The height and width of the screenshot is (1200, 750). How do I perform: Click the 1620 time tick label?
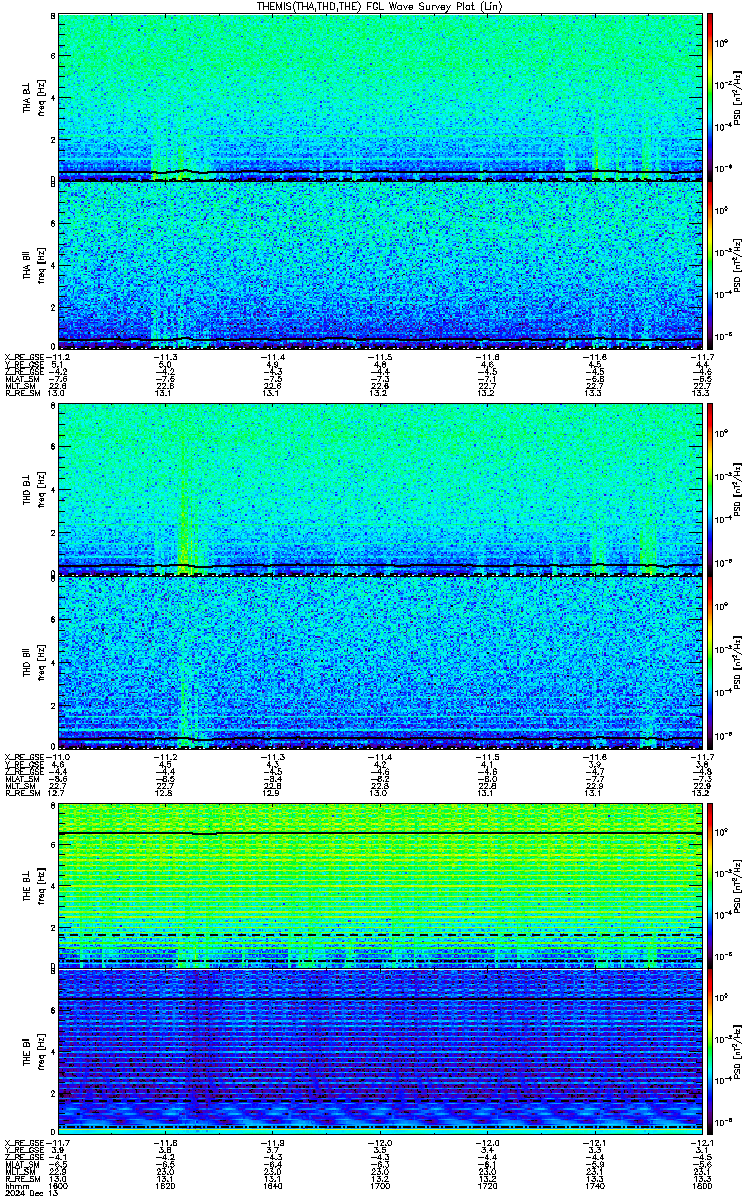pos(165,1186)
